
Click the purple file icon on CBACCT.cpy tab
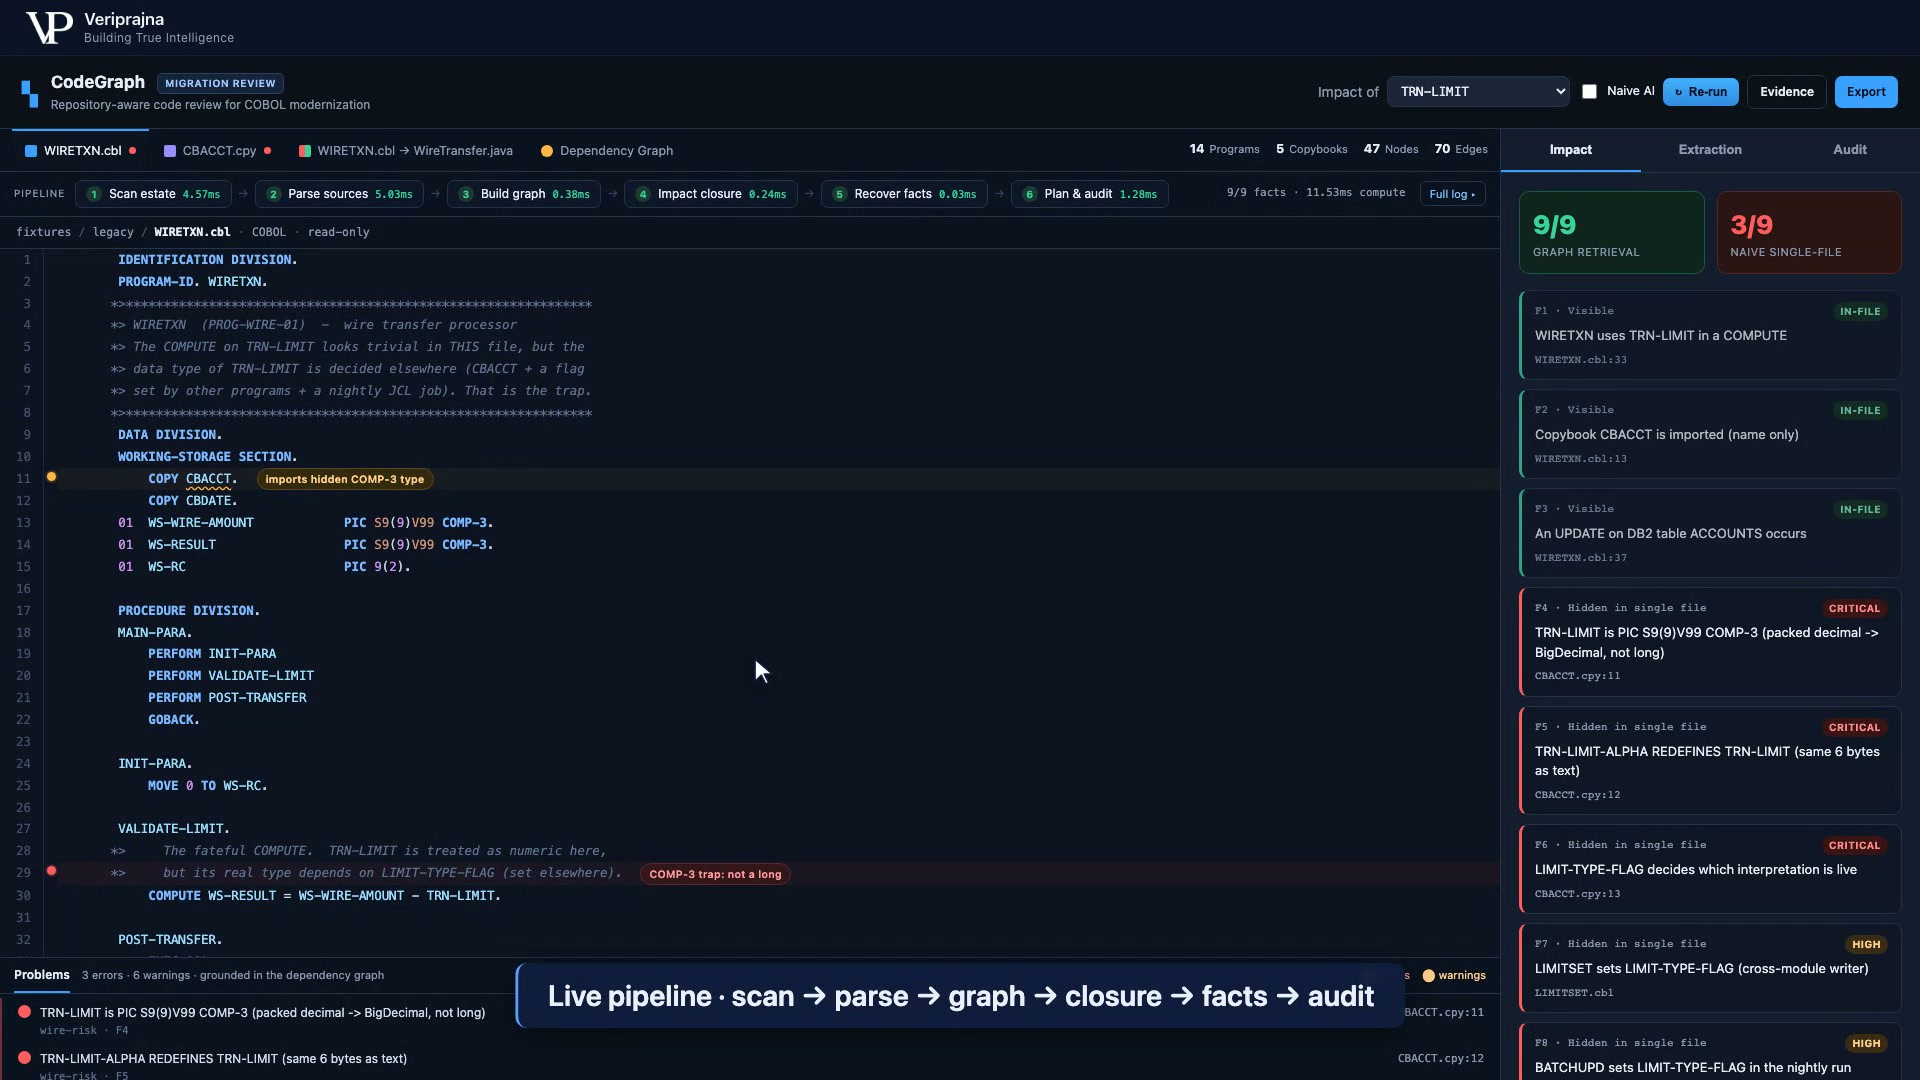pyautogui.click(x=170, y=151)
